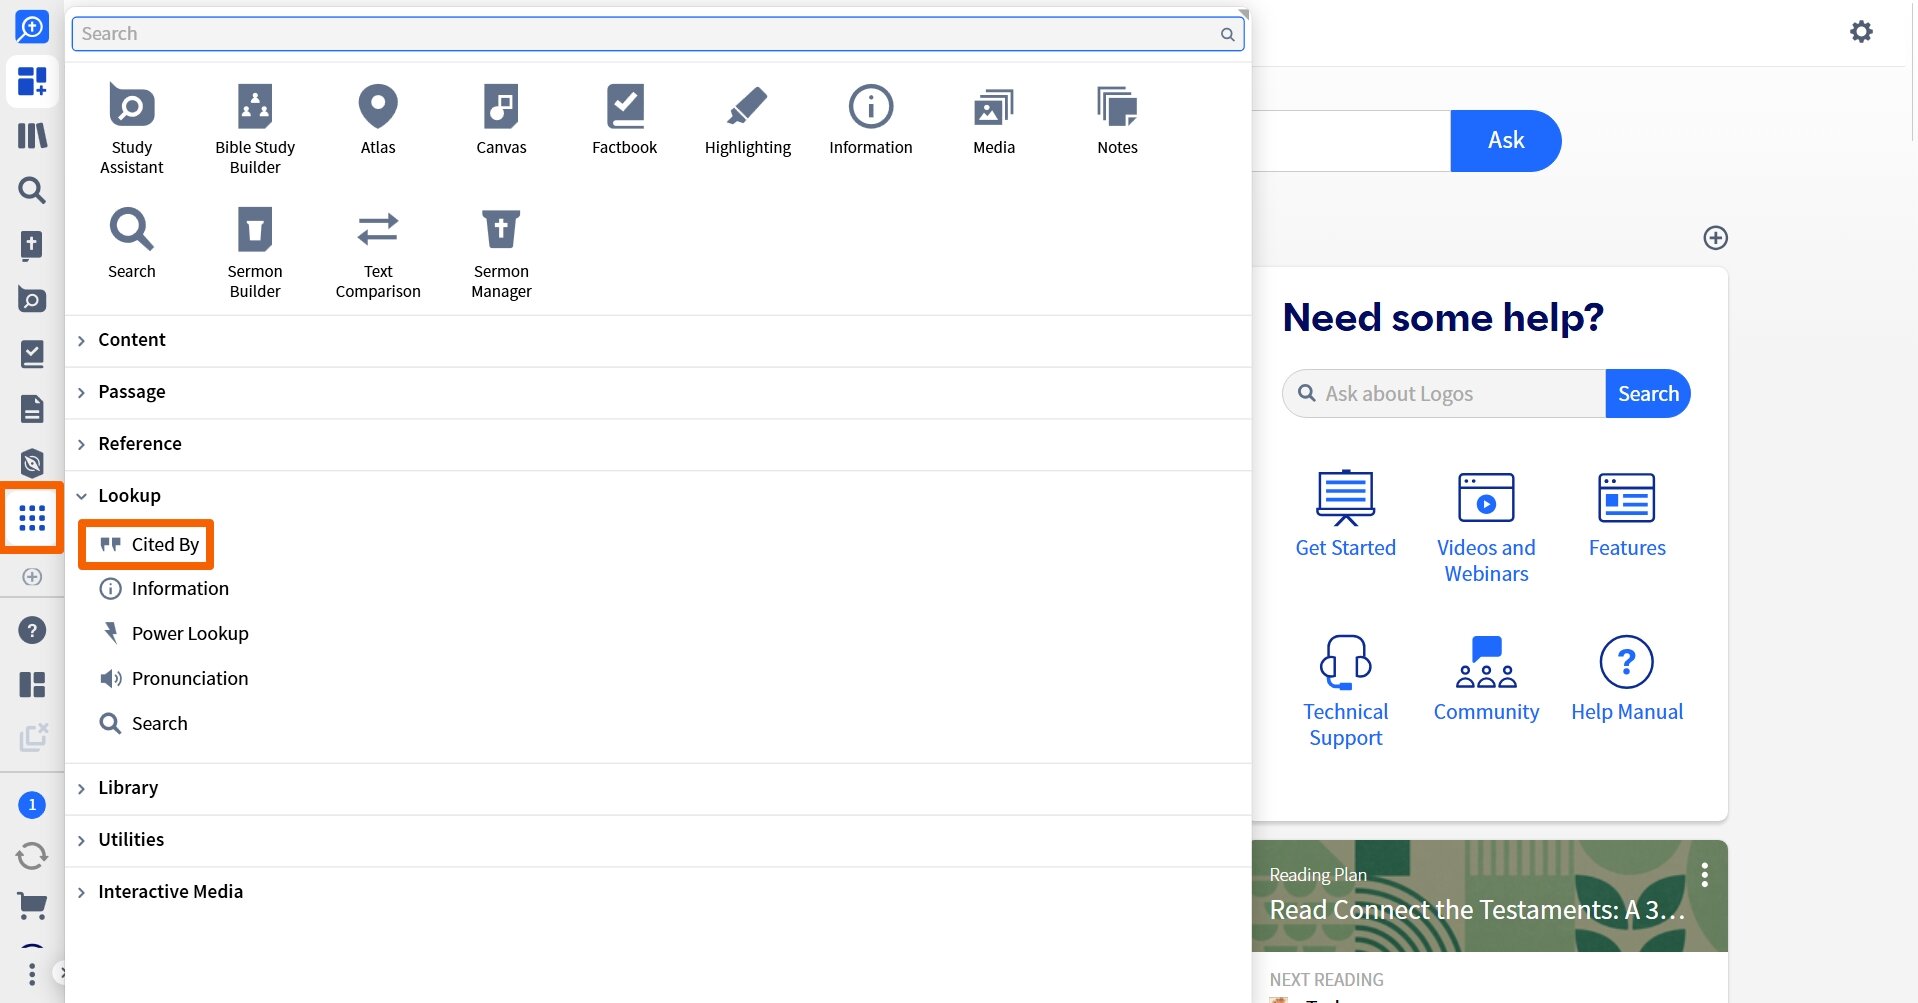This screenshot has height=1003, width=1918.
Task: Open the Canvas tool
Action: 501,119
